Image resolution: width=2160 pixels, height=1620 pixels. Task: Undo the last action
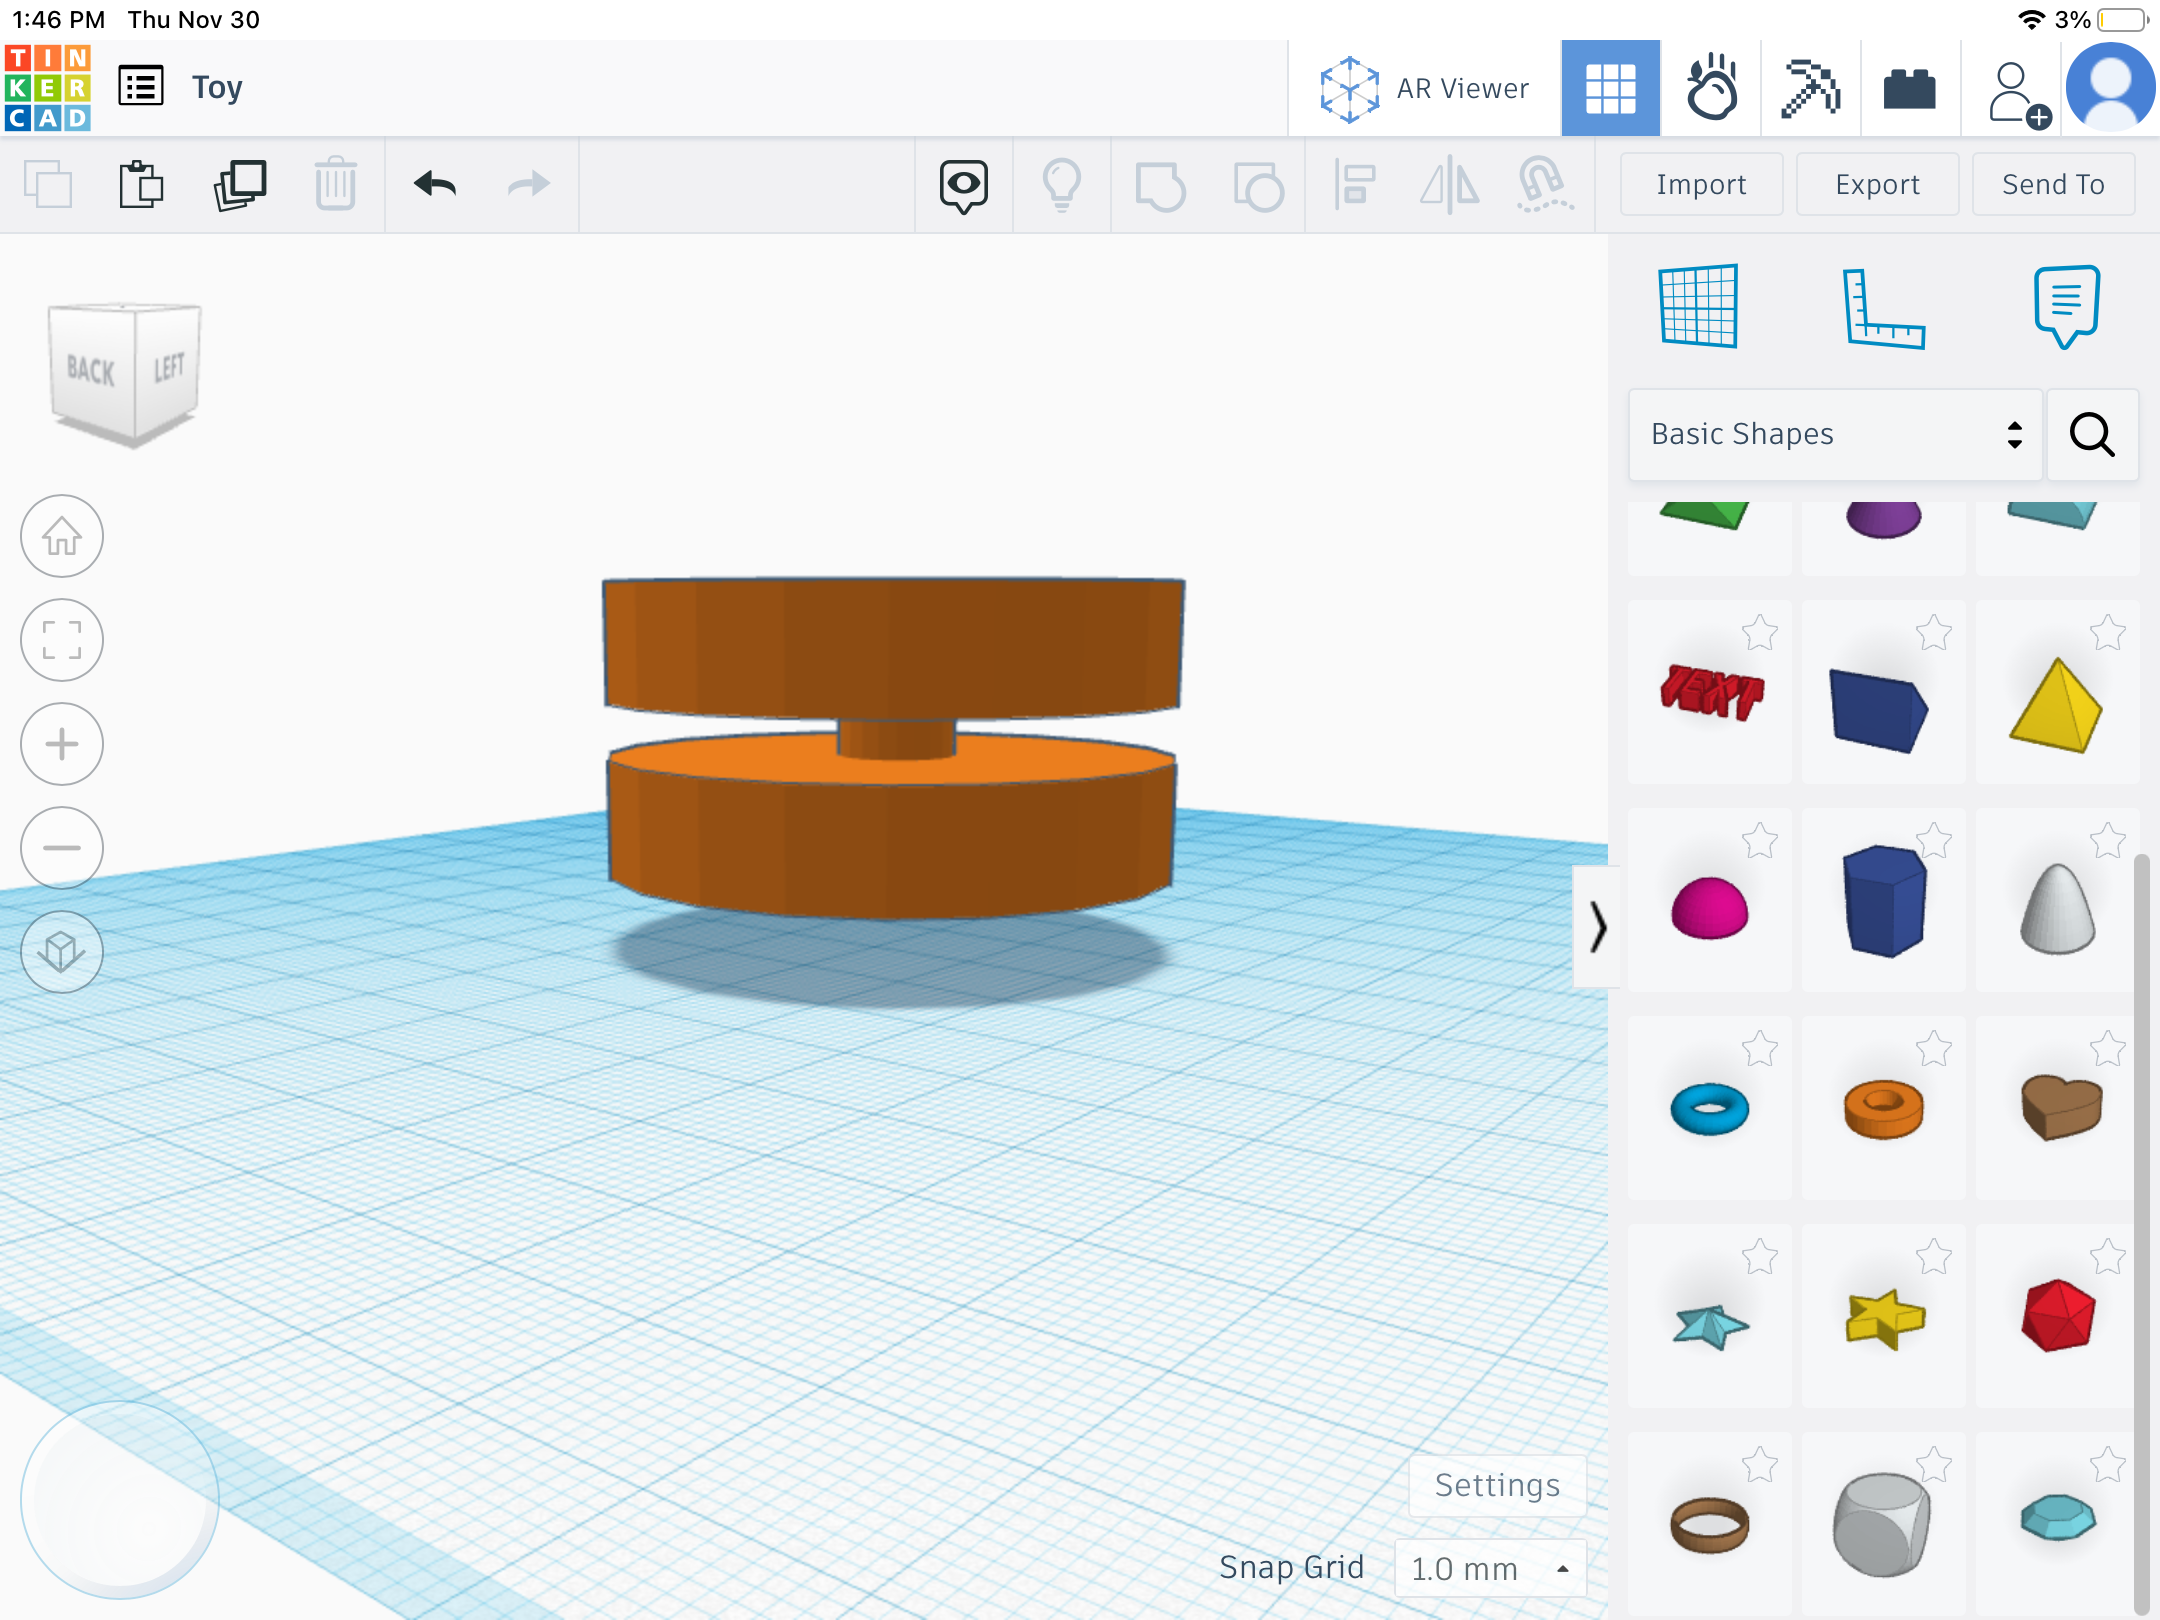[434, 185]
